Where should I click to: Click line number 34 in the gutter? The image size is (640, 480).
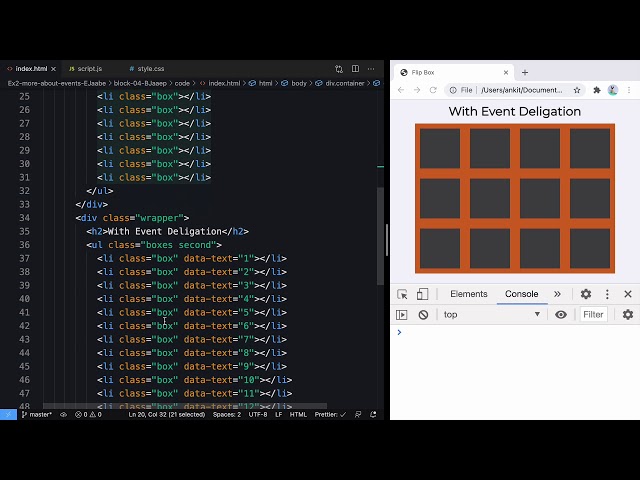coord(24,218)
